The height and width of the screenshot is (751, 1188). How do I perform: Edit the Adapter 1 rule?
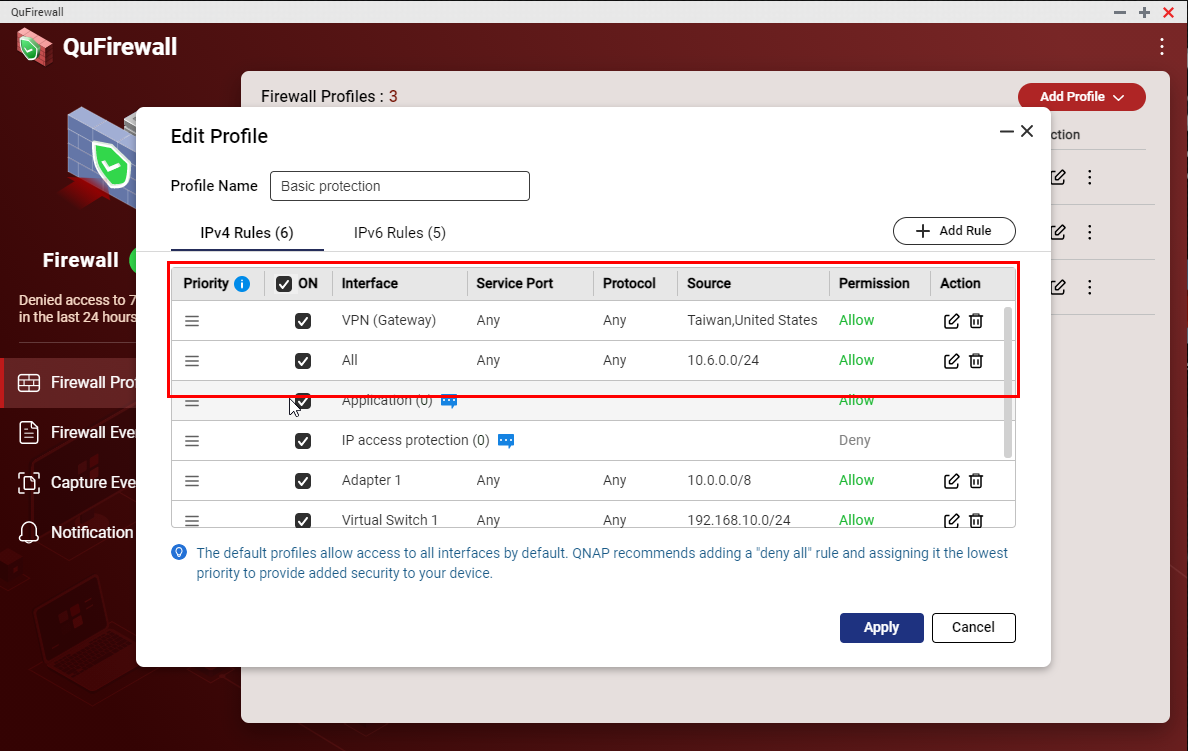click(952, 481)
